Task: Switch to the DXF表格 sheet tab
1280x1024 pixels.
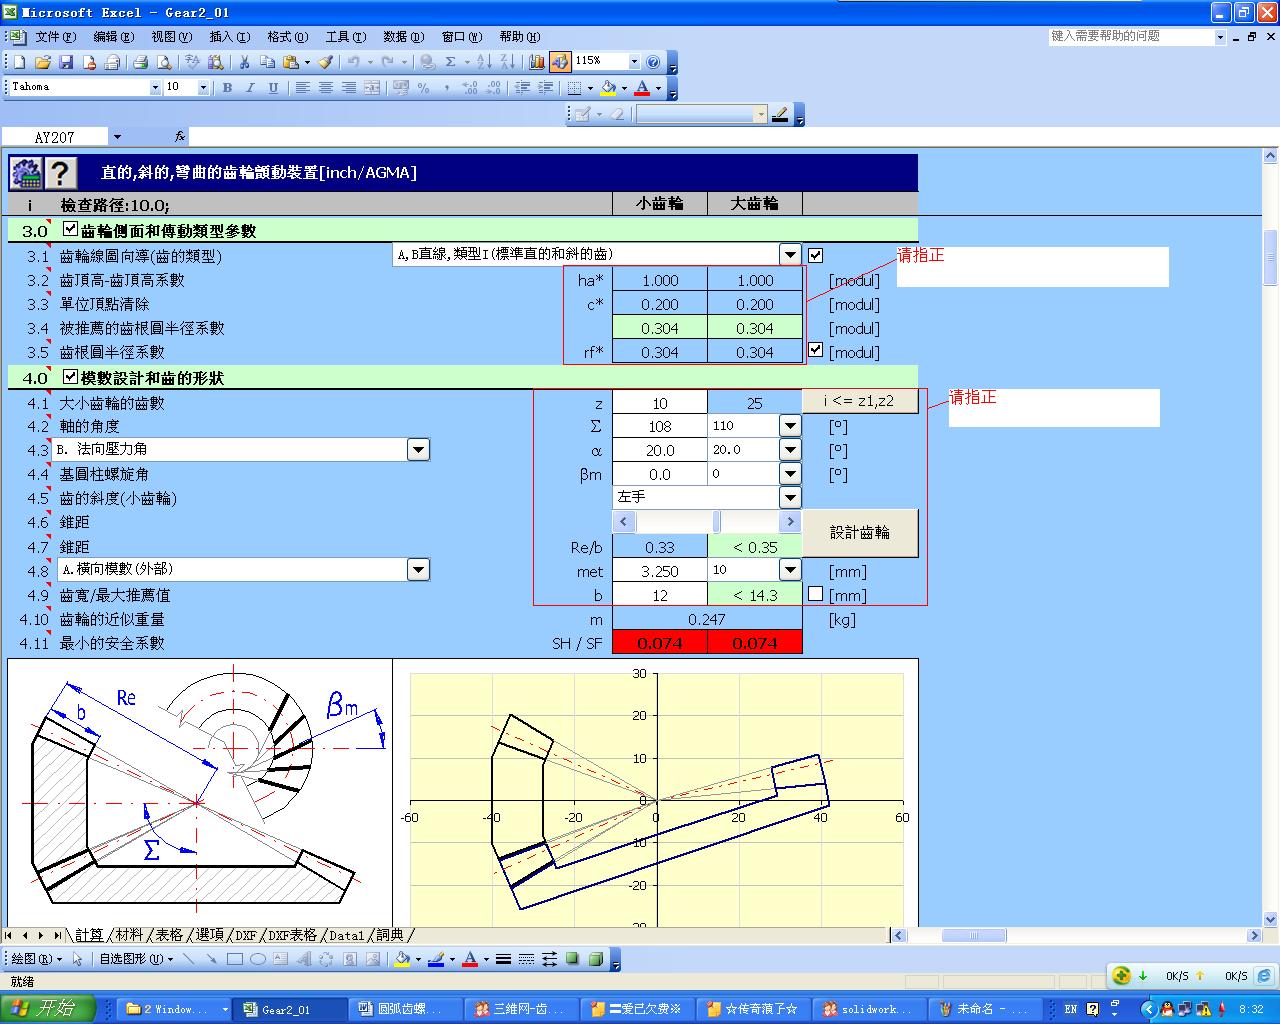Action: click(292, 935)
